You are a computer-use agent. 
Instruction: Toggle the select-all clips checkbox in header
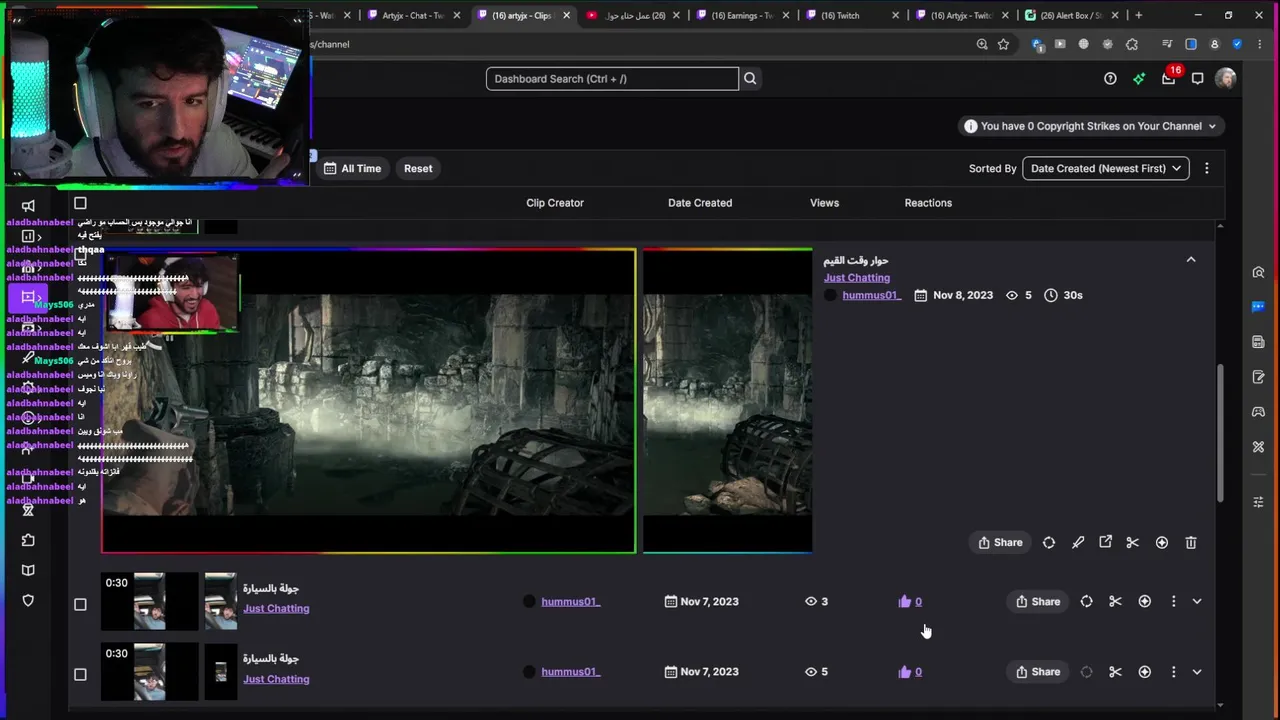coord(80,203)
